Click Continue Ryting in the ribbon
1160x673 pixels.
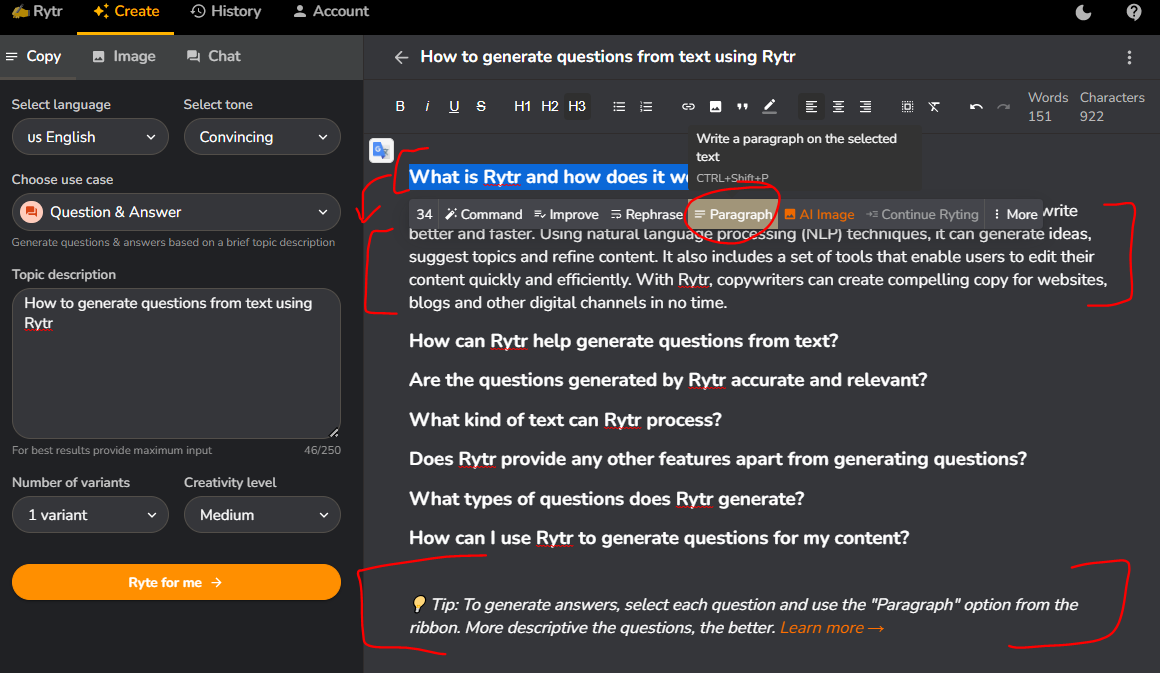tap(923, 214)
